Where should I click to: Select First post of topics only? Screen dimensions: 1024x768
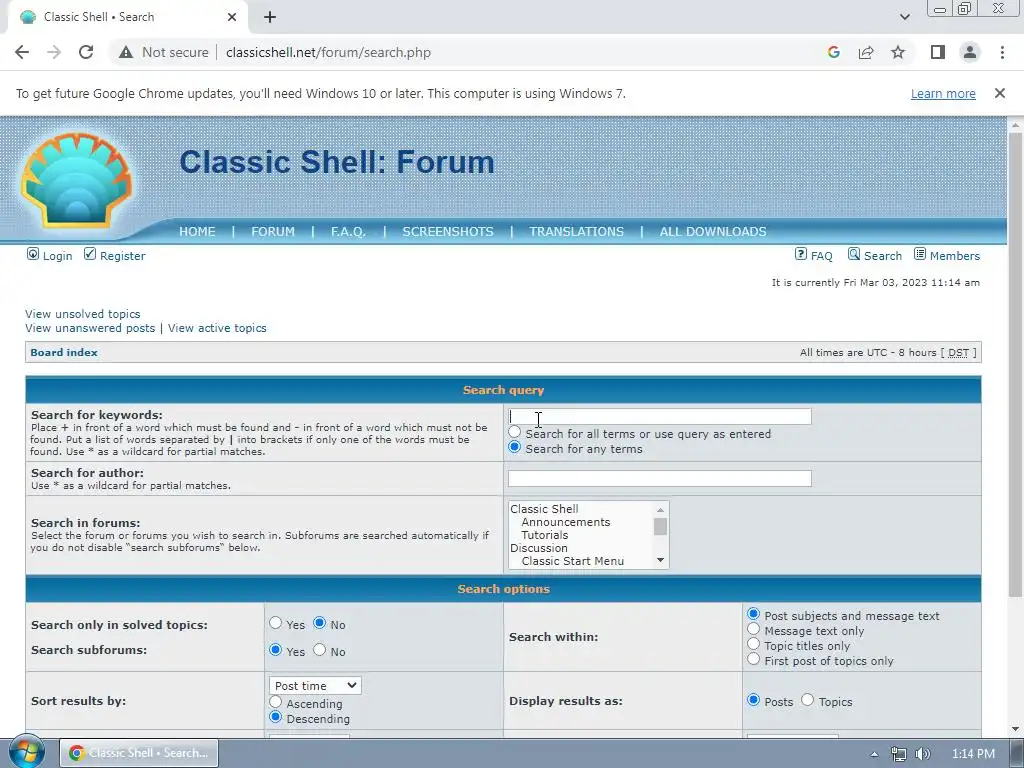[x=754, y=659]
